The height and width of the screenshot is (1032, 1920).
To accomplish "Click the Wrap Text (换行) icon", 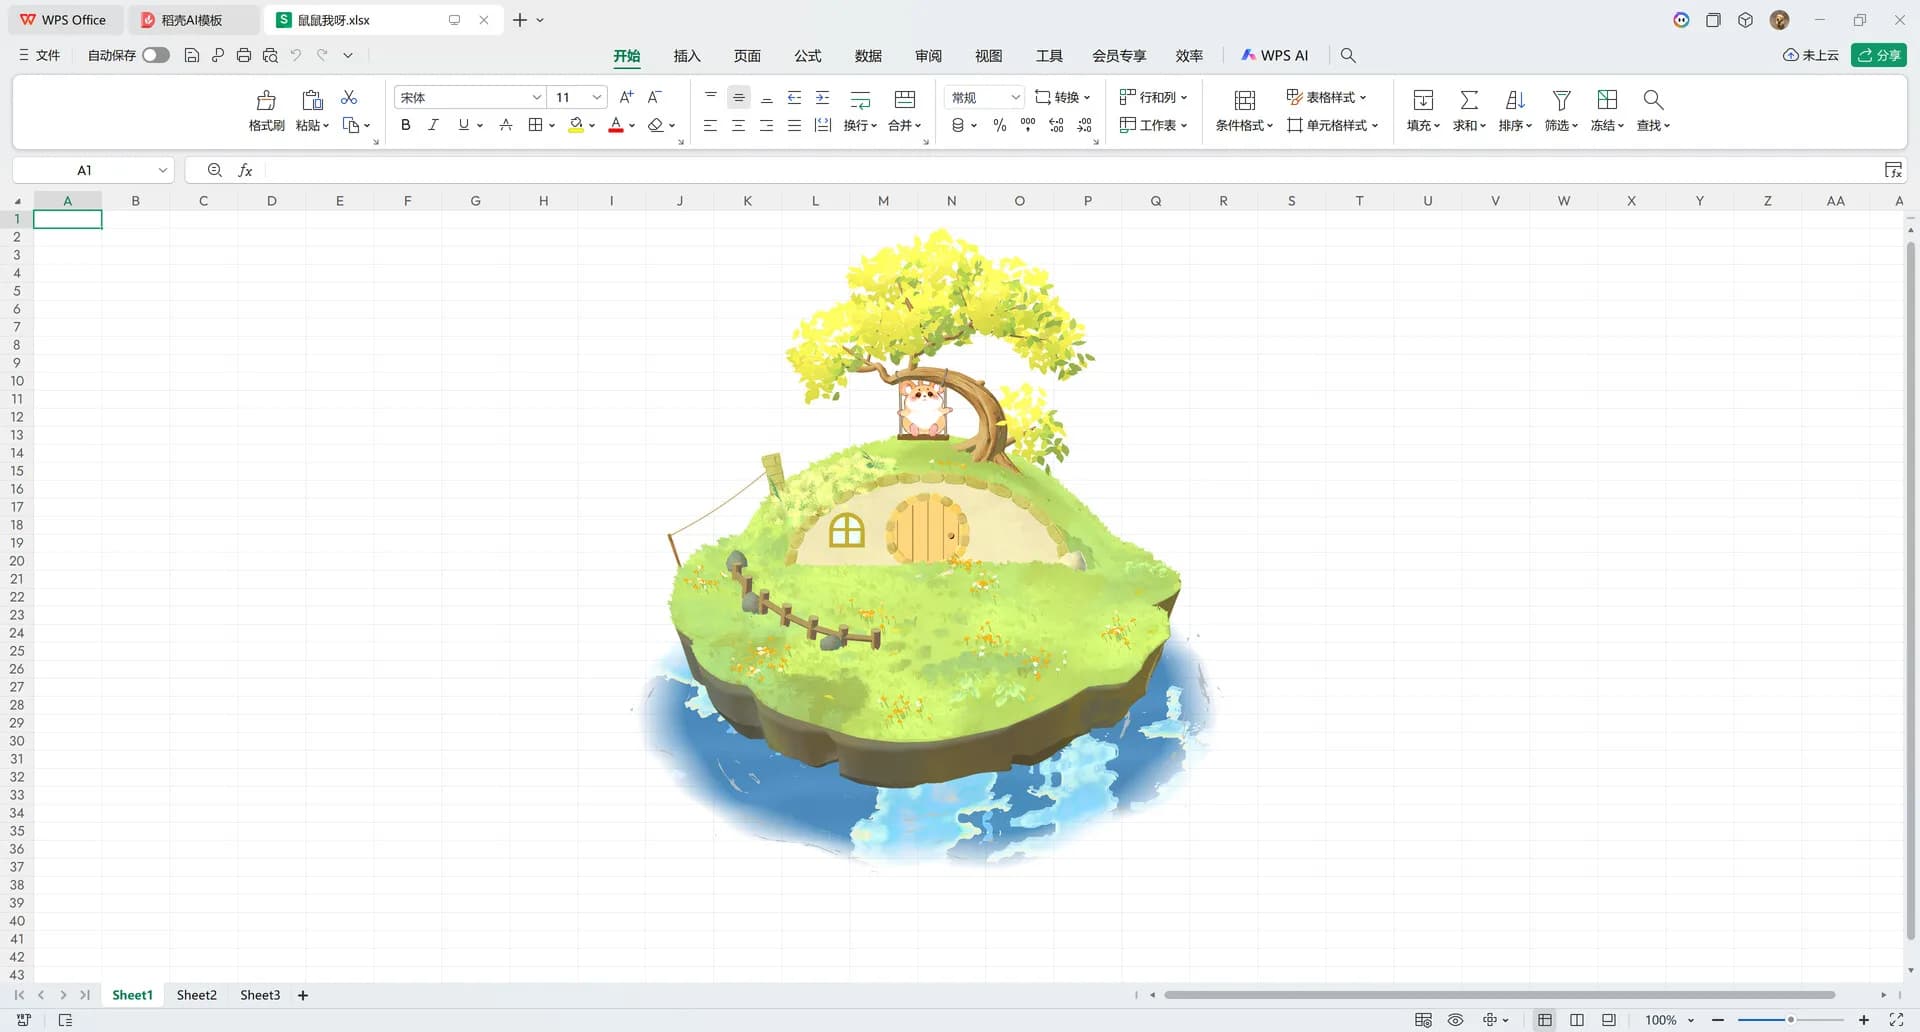I will click(860, 99).
